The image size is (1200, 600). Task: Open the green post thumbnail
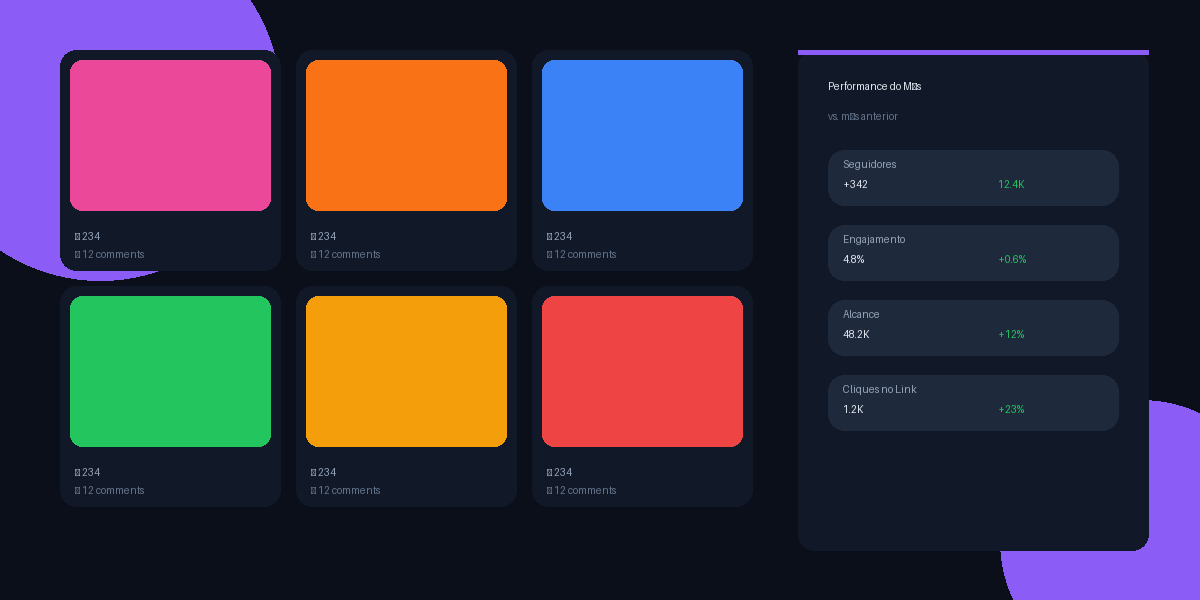170,371
